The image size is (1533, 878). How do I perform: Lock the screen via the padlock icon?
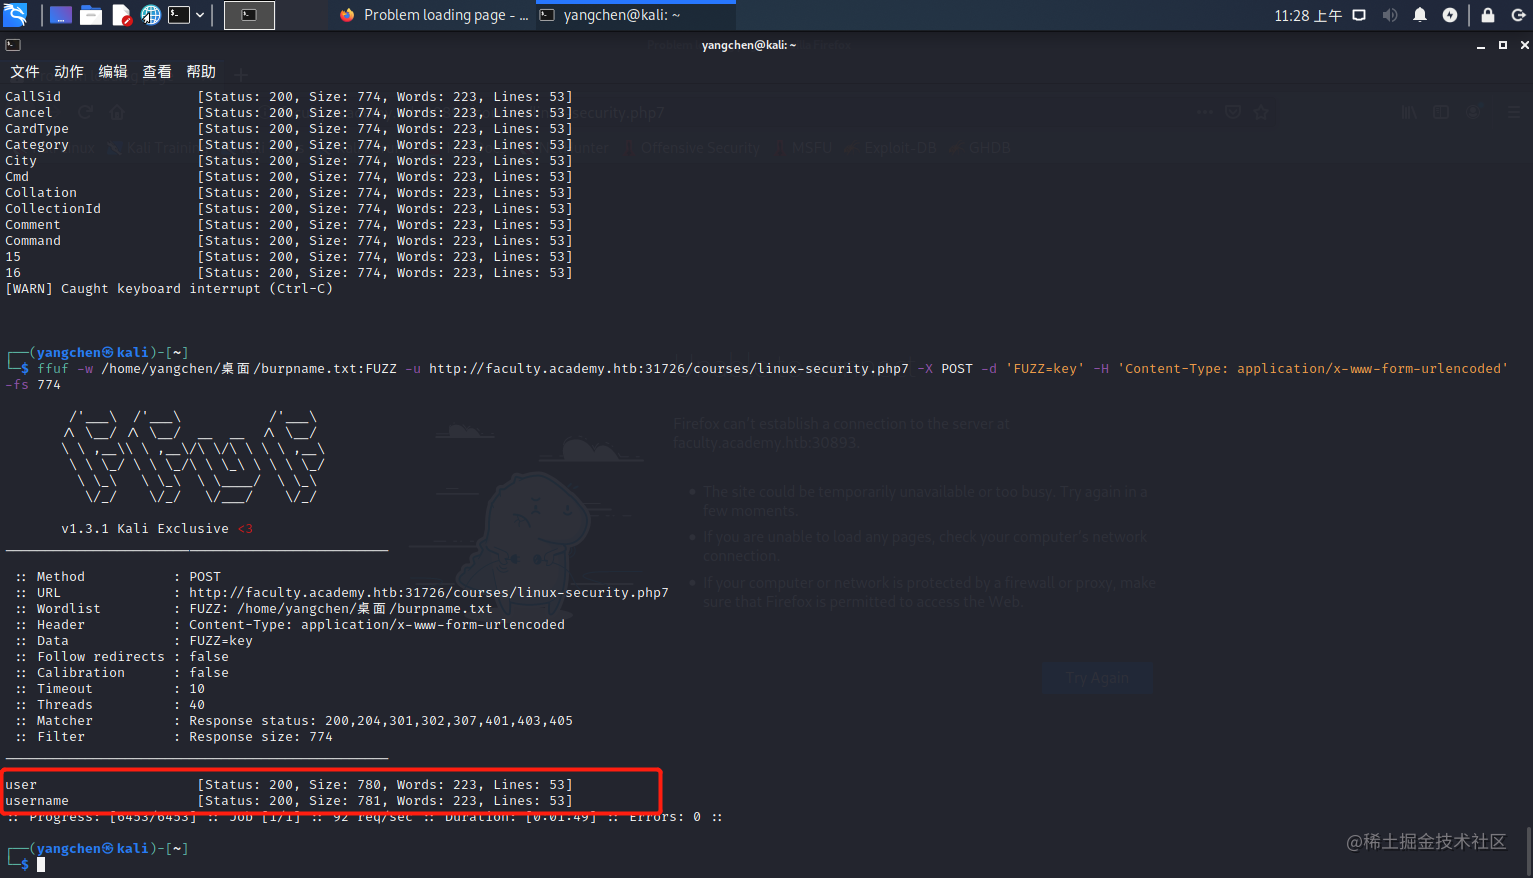[x=1488, y=15]
